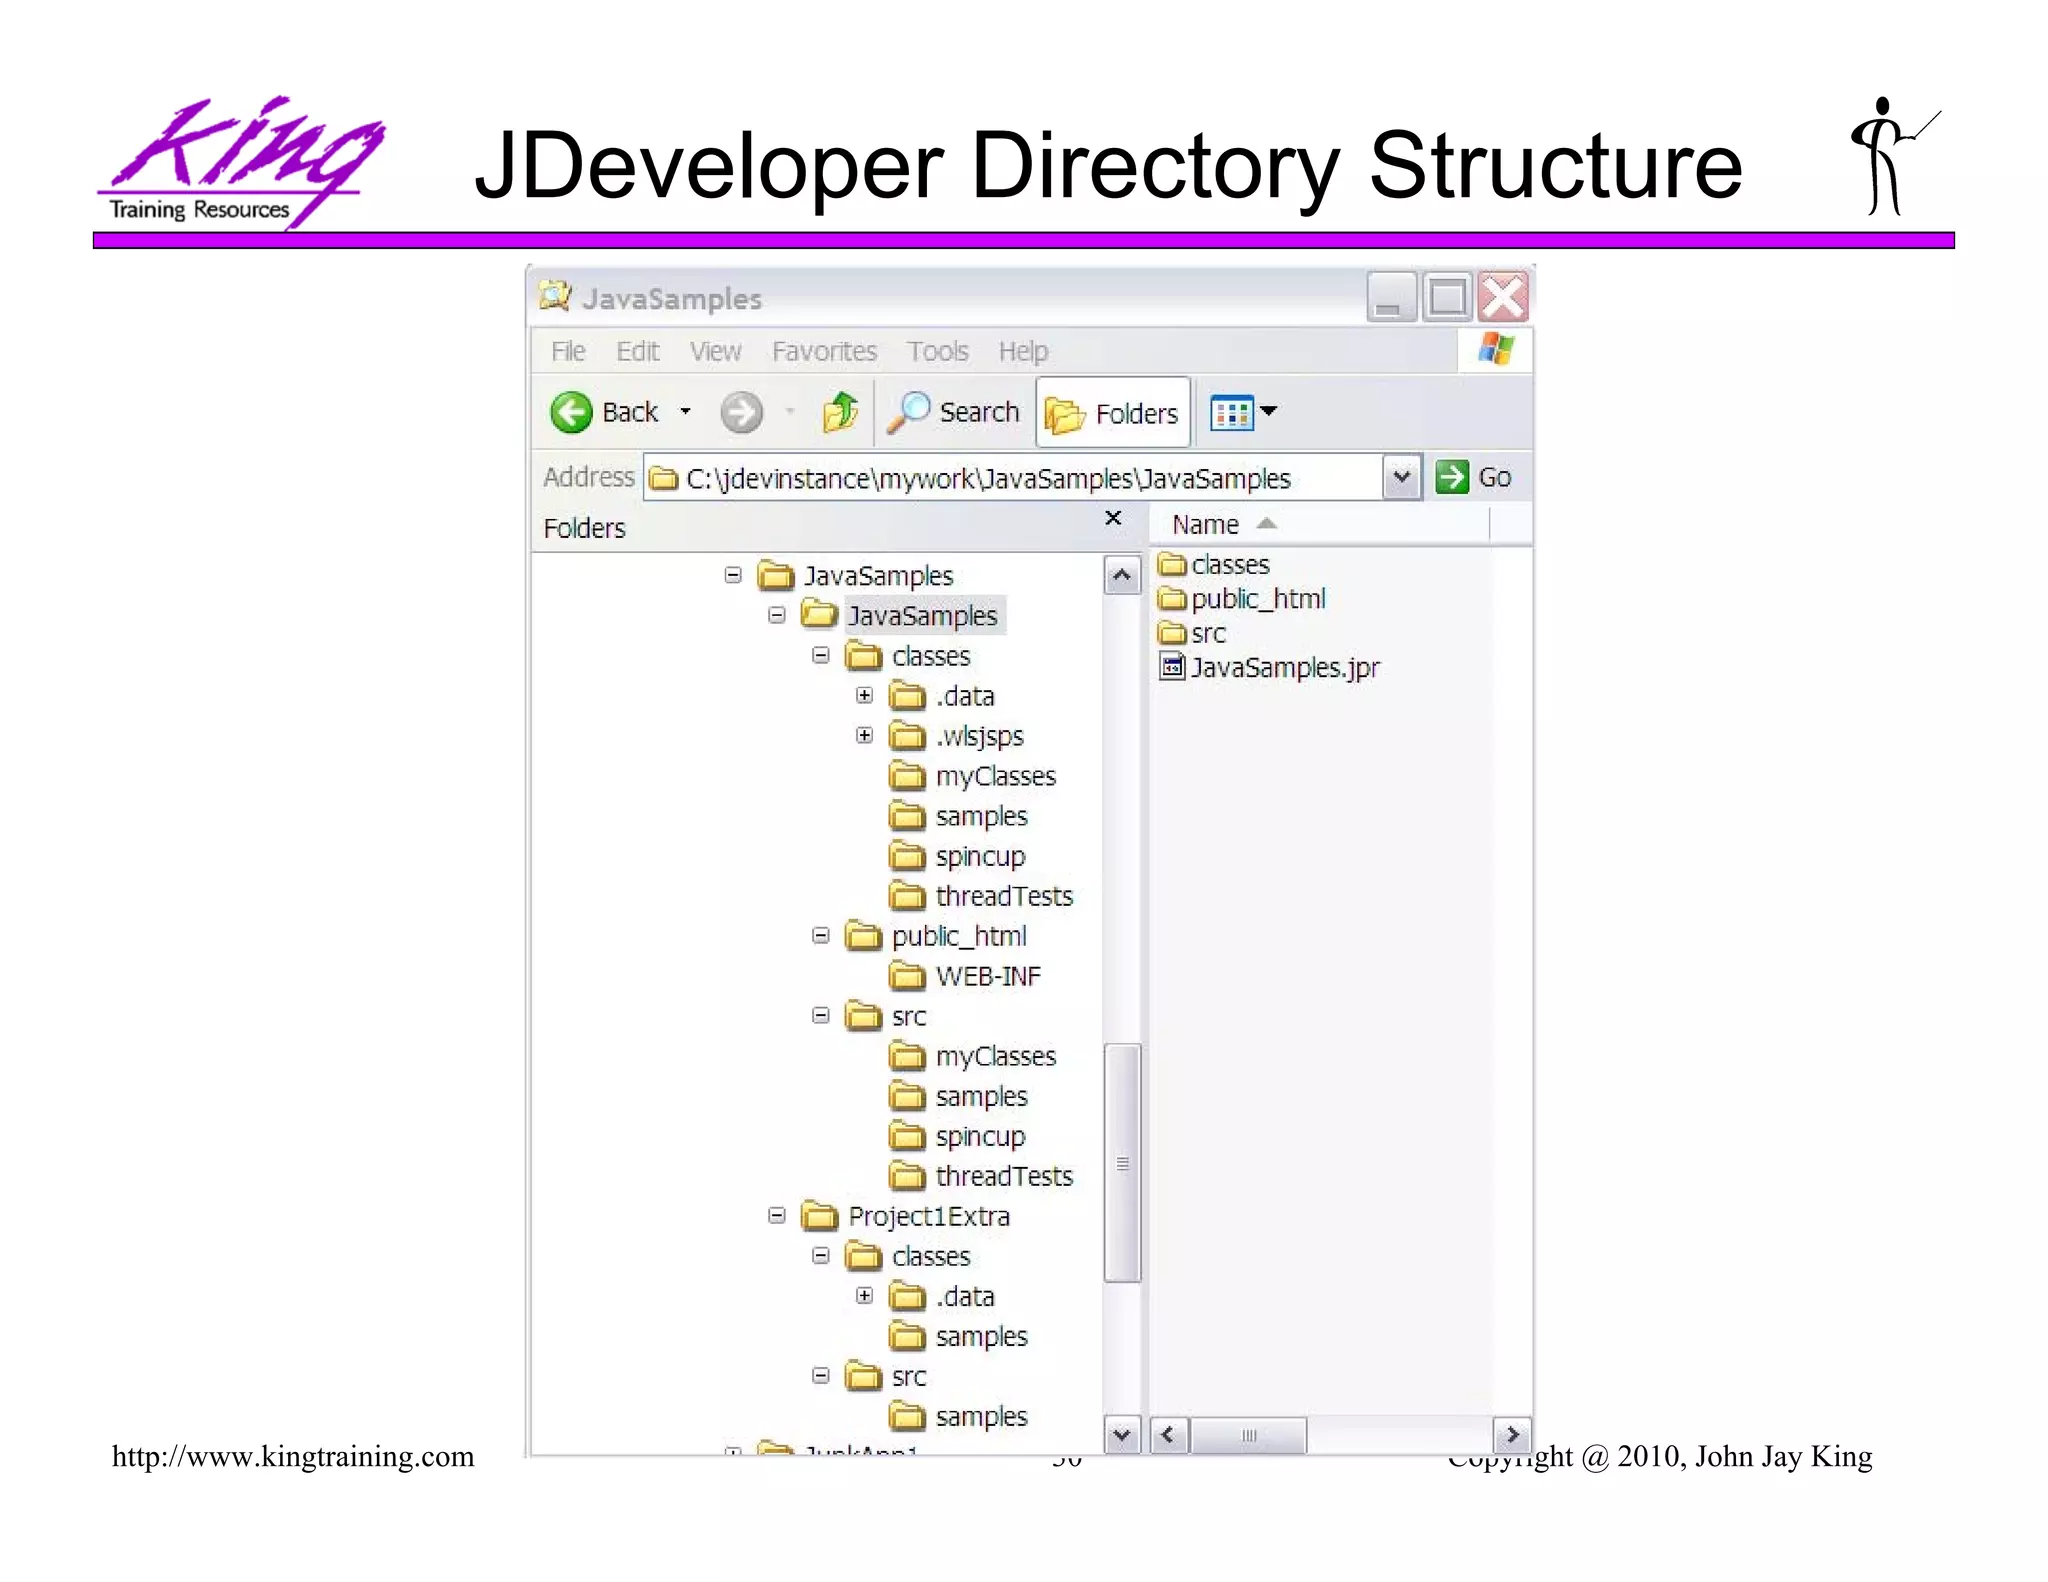Viewport: 2048px width, 1582px height.
Task: Toggle the Folders pane button
Action: (x=1113, y=413)
